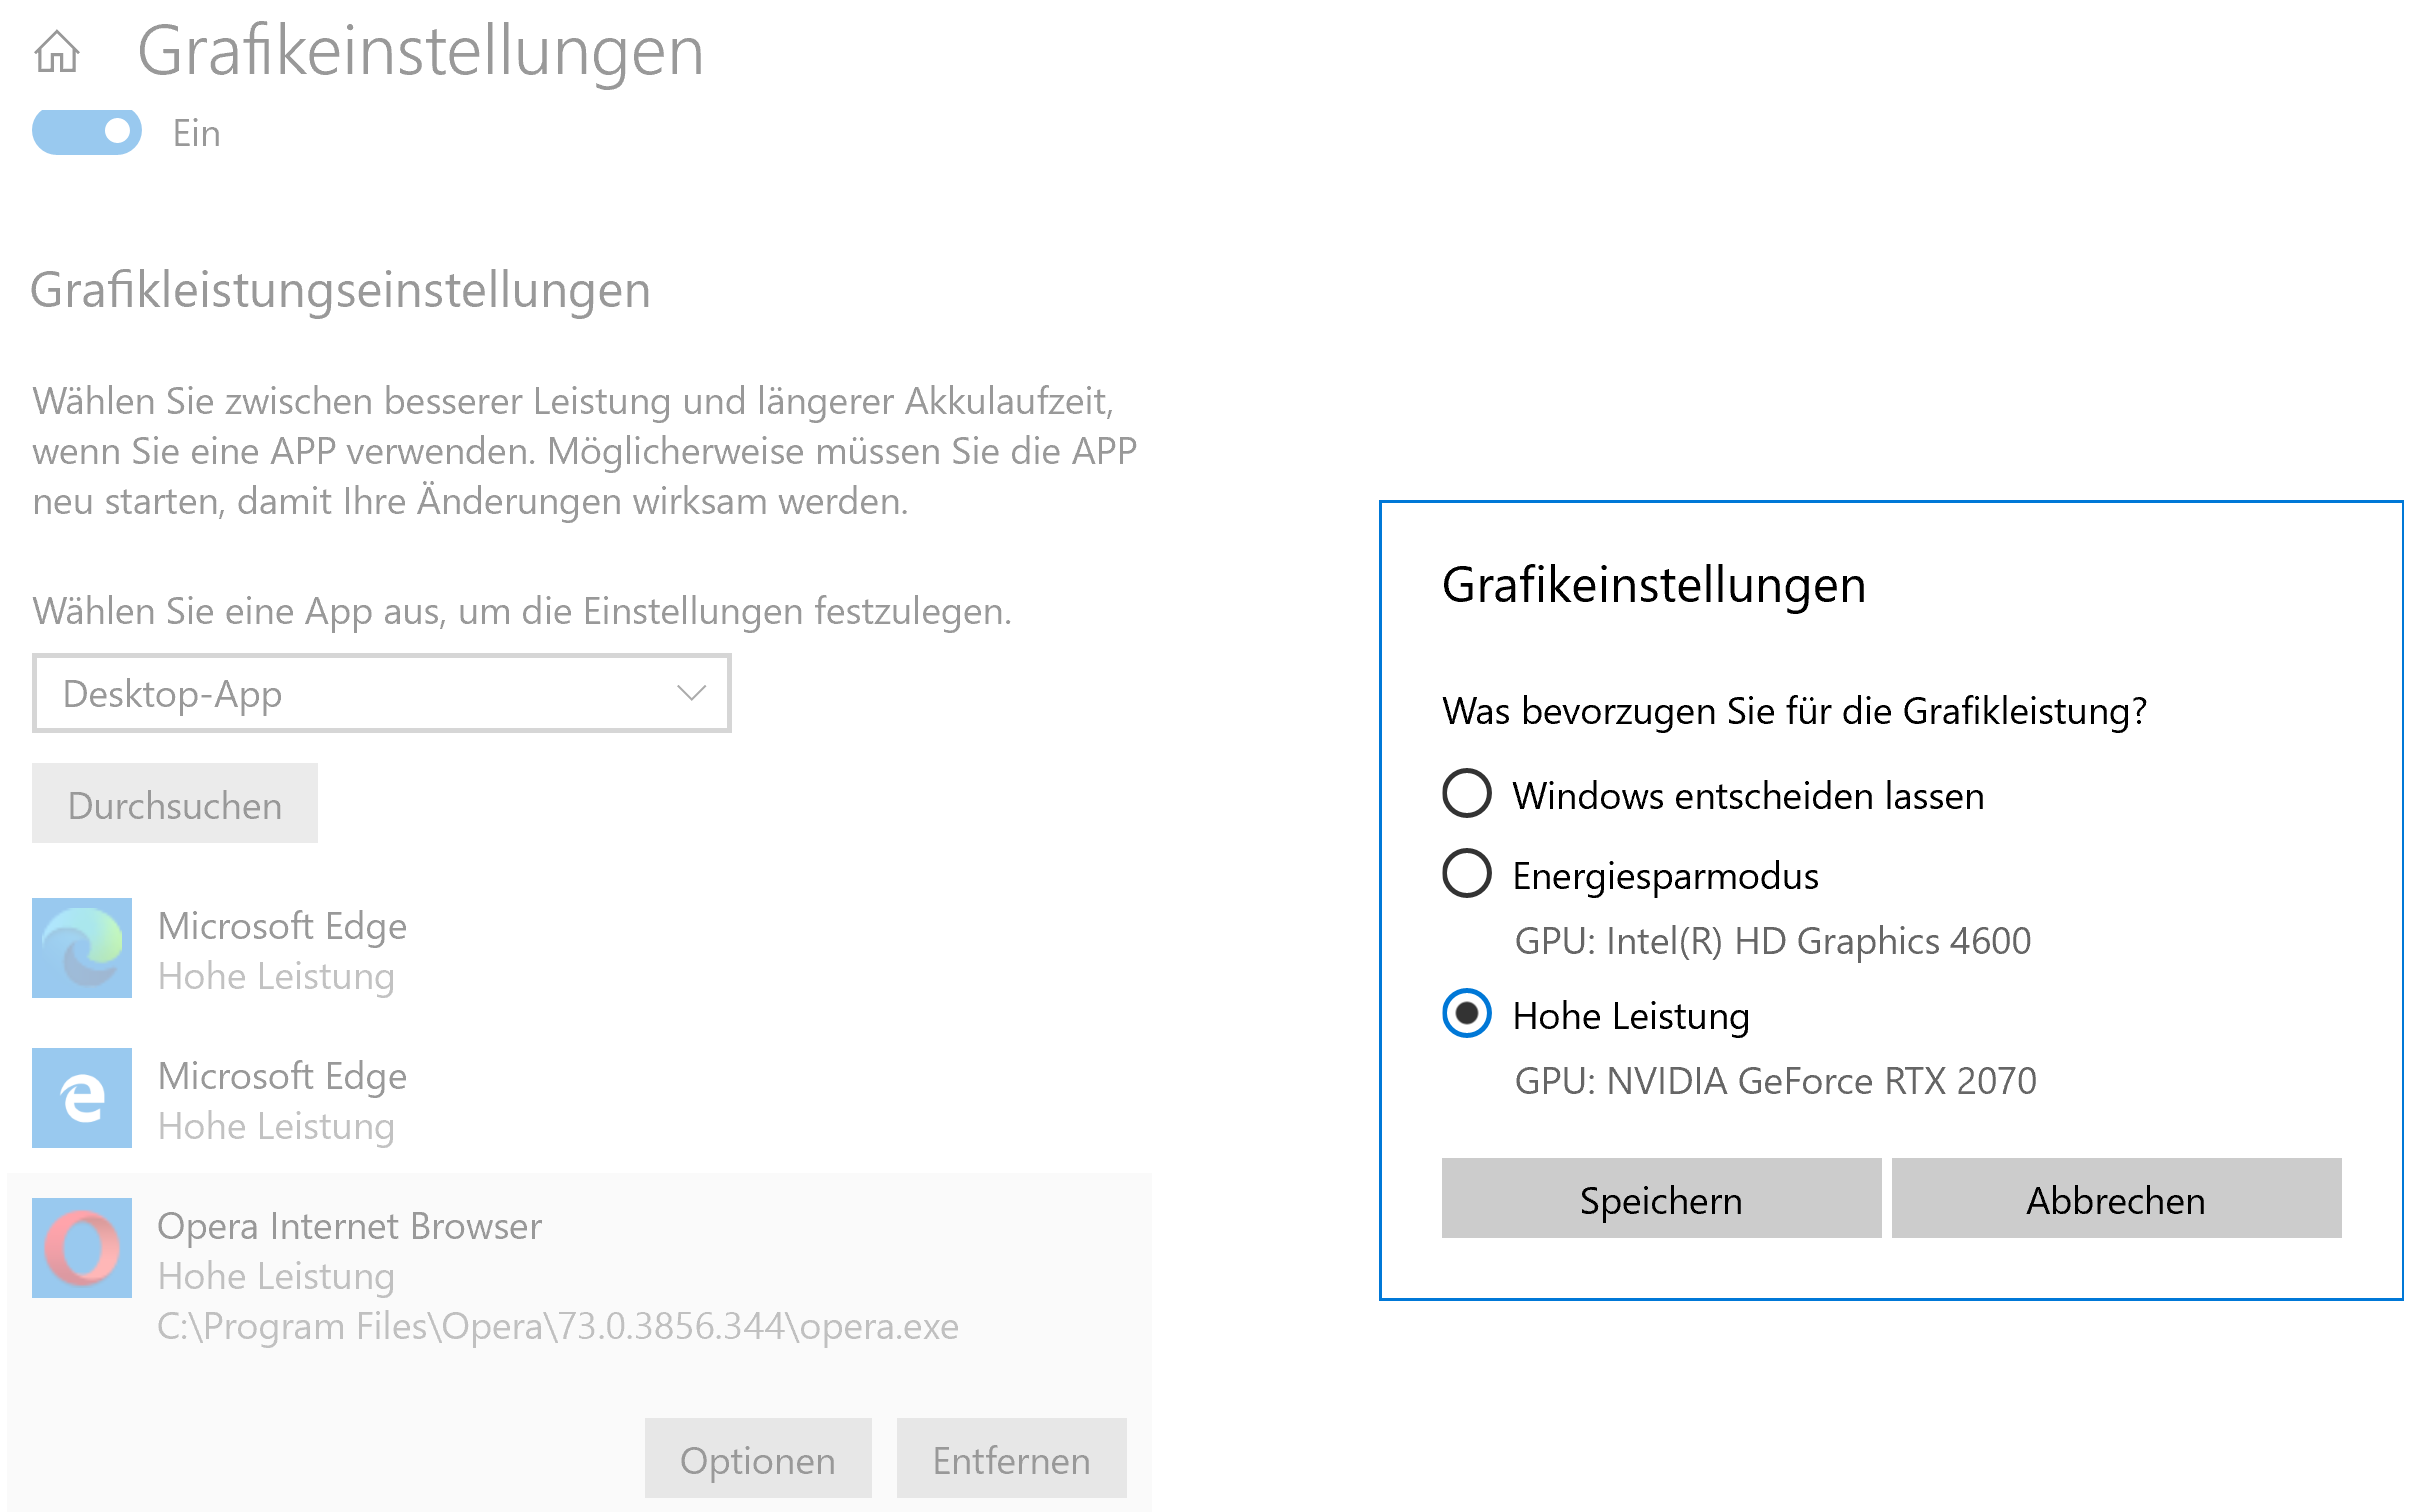The height and width of the screenshot is (1512, 2412).
Task: Click the Grafikeinstellungen page title
Action: tap(420, 51)
